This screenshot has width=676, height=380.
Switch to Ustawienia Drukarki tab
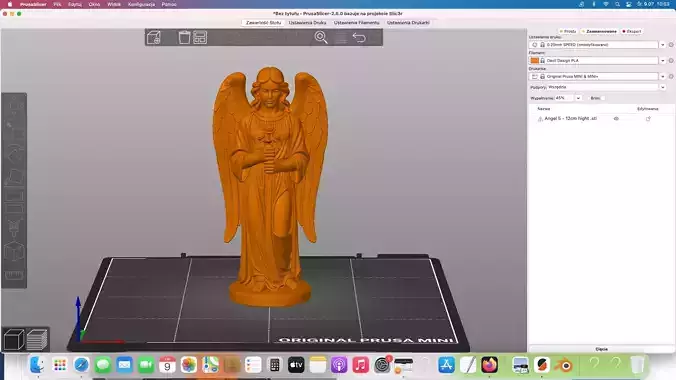[x=408, y=22]
